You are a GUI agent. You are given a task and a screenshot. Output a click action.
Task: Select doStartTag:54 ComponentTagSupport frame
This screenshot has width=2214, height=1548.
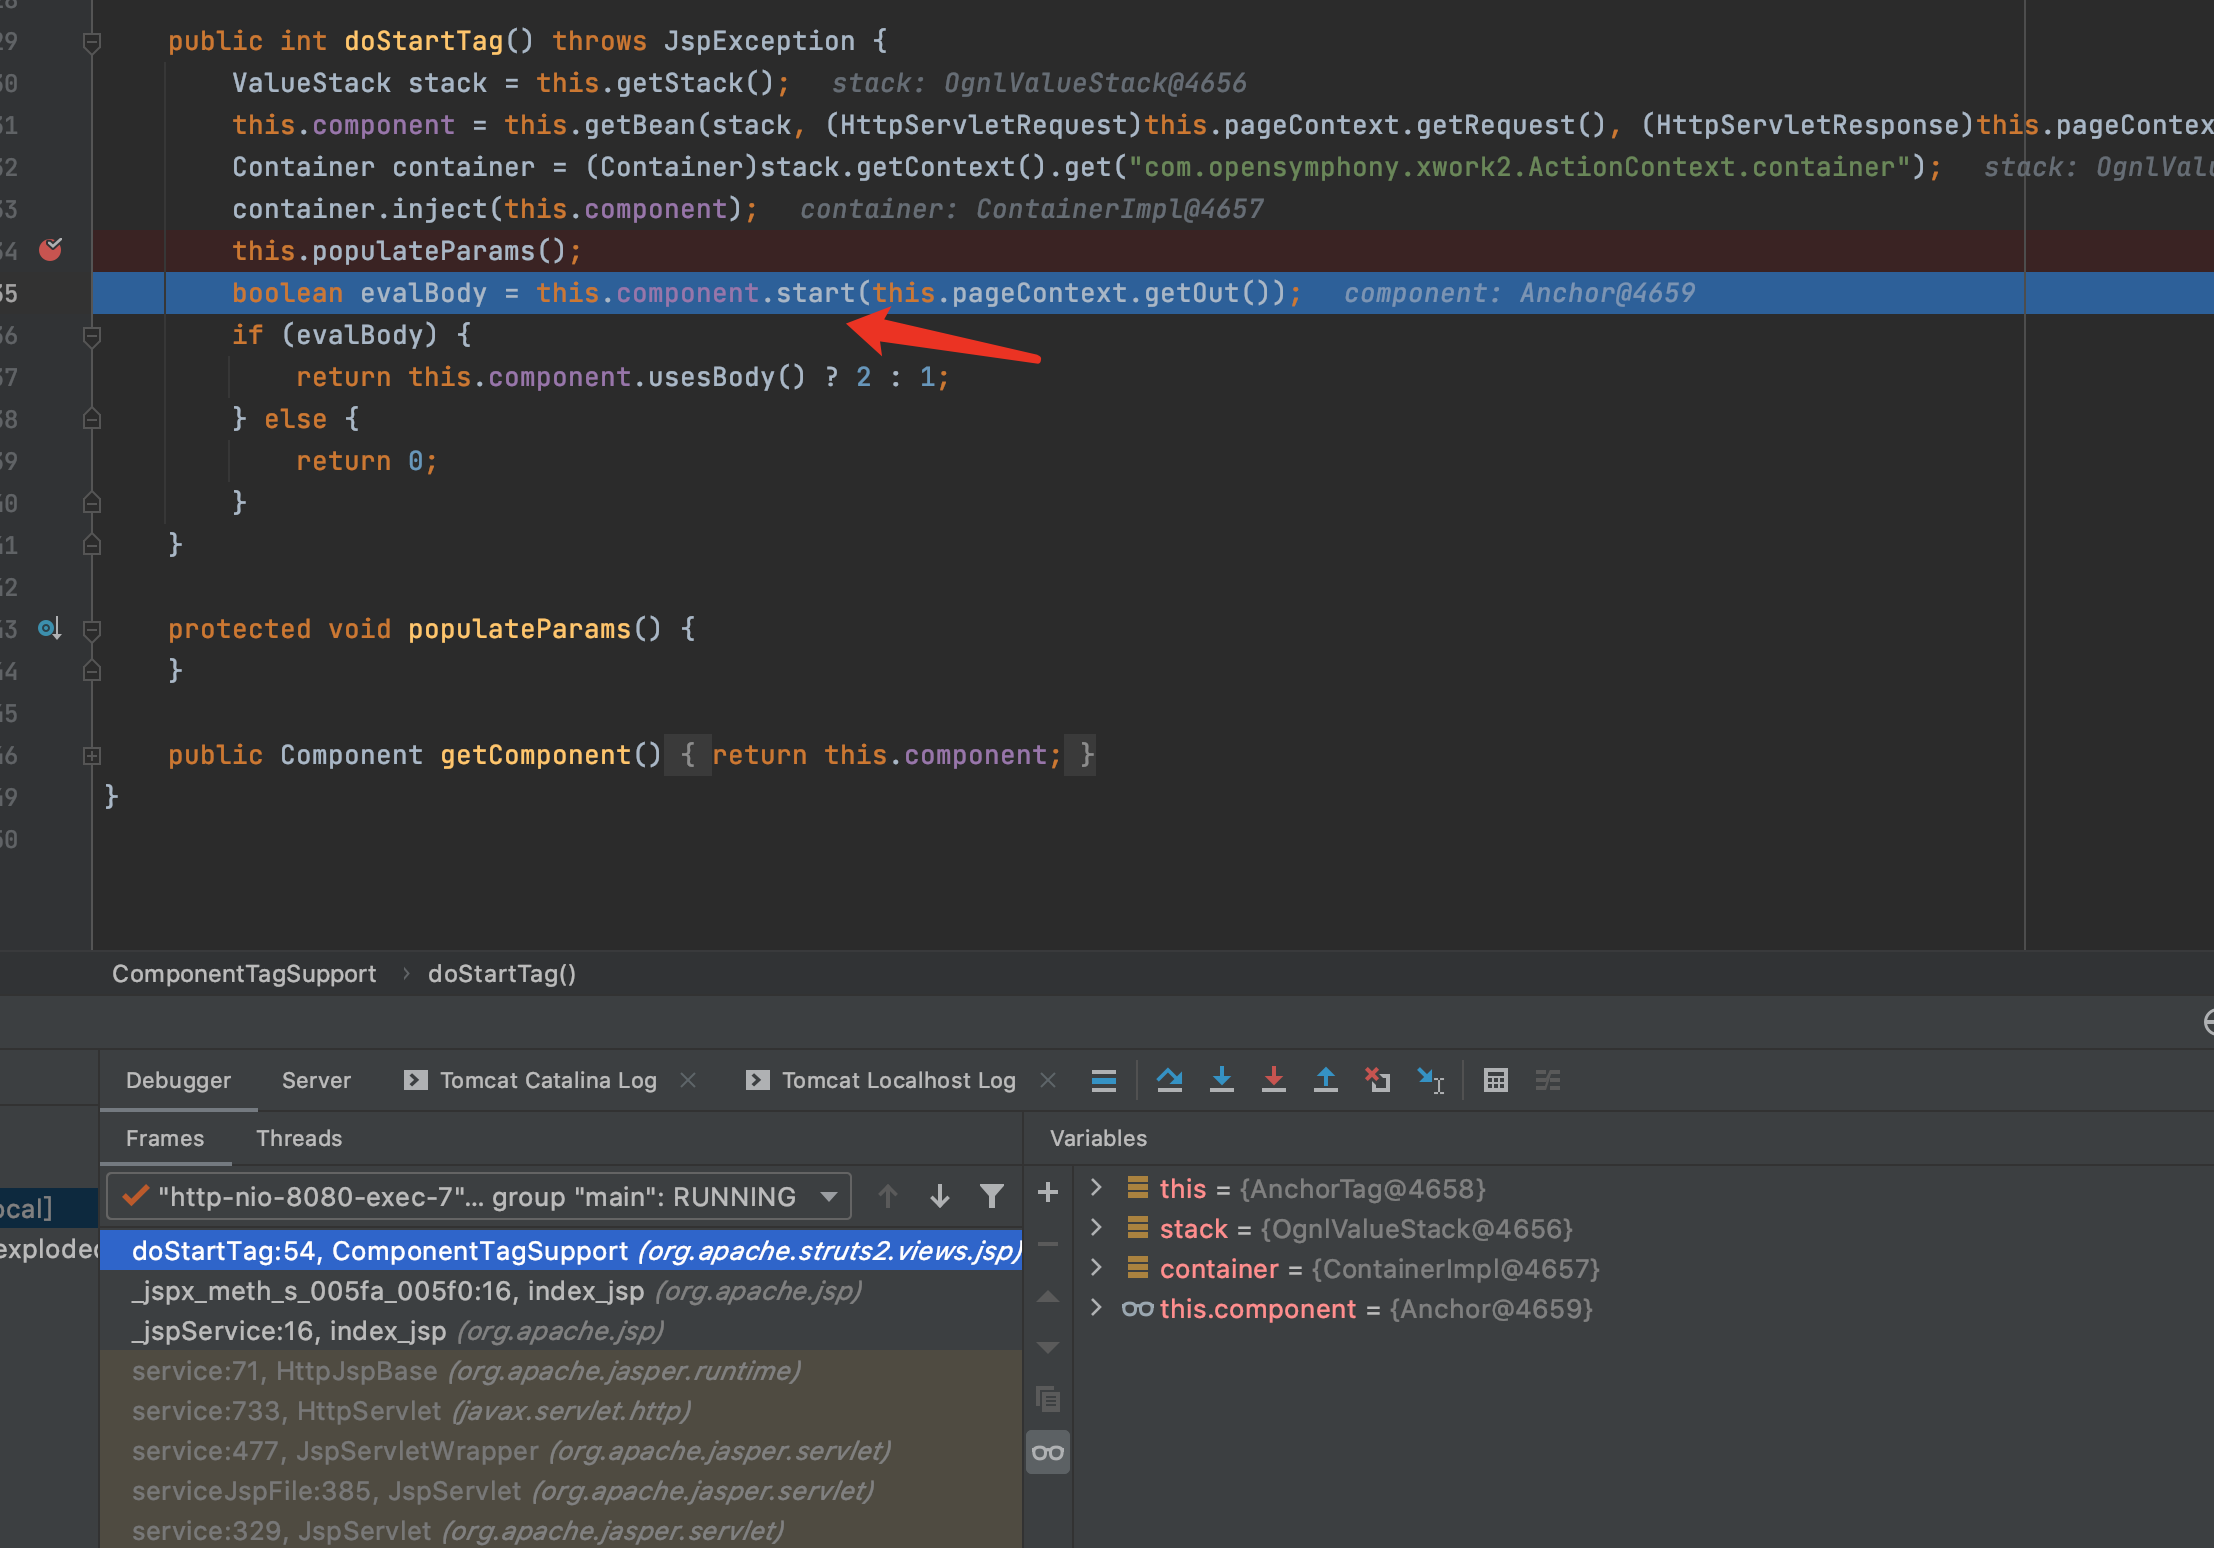[561, 1251]
